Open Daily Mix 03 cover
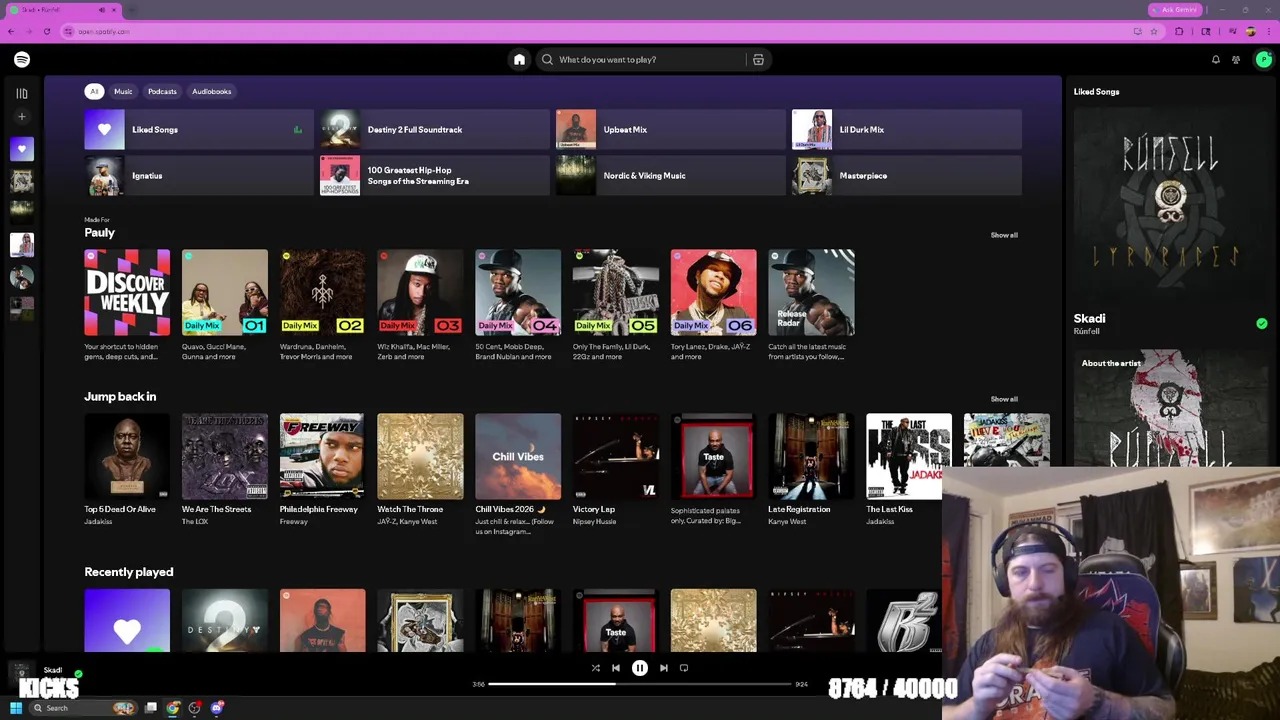This screenshot has height=720, width=1280. [x=420, y=292]
